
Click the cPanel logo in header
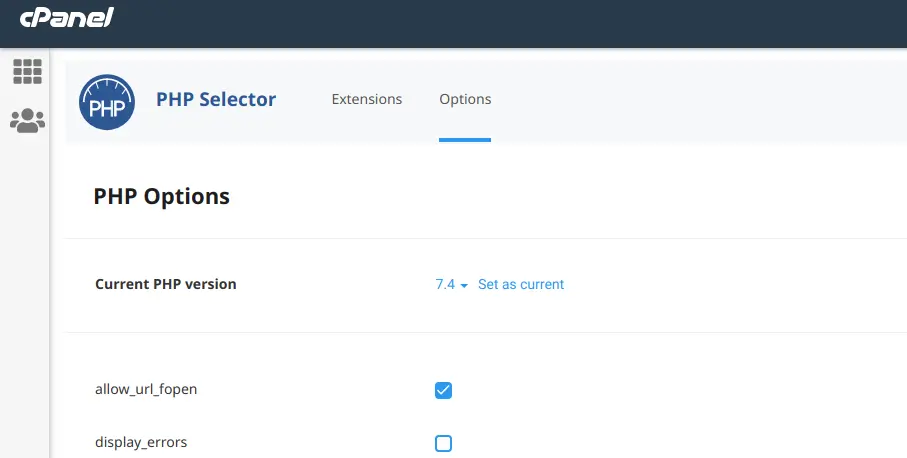67,17
